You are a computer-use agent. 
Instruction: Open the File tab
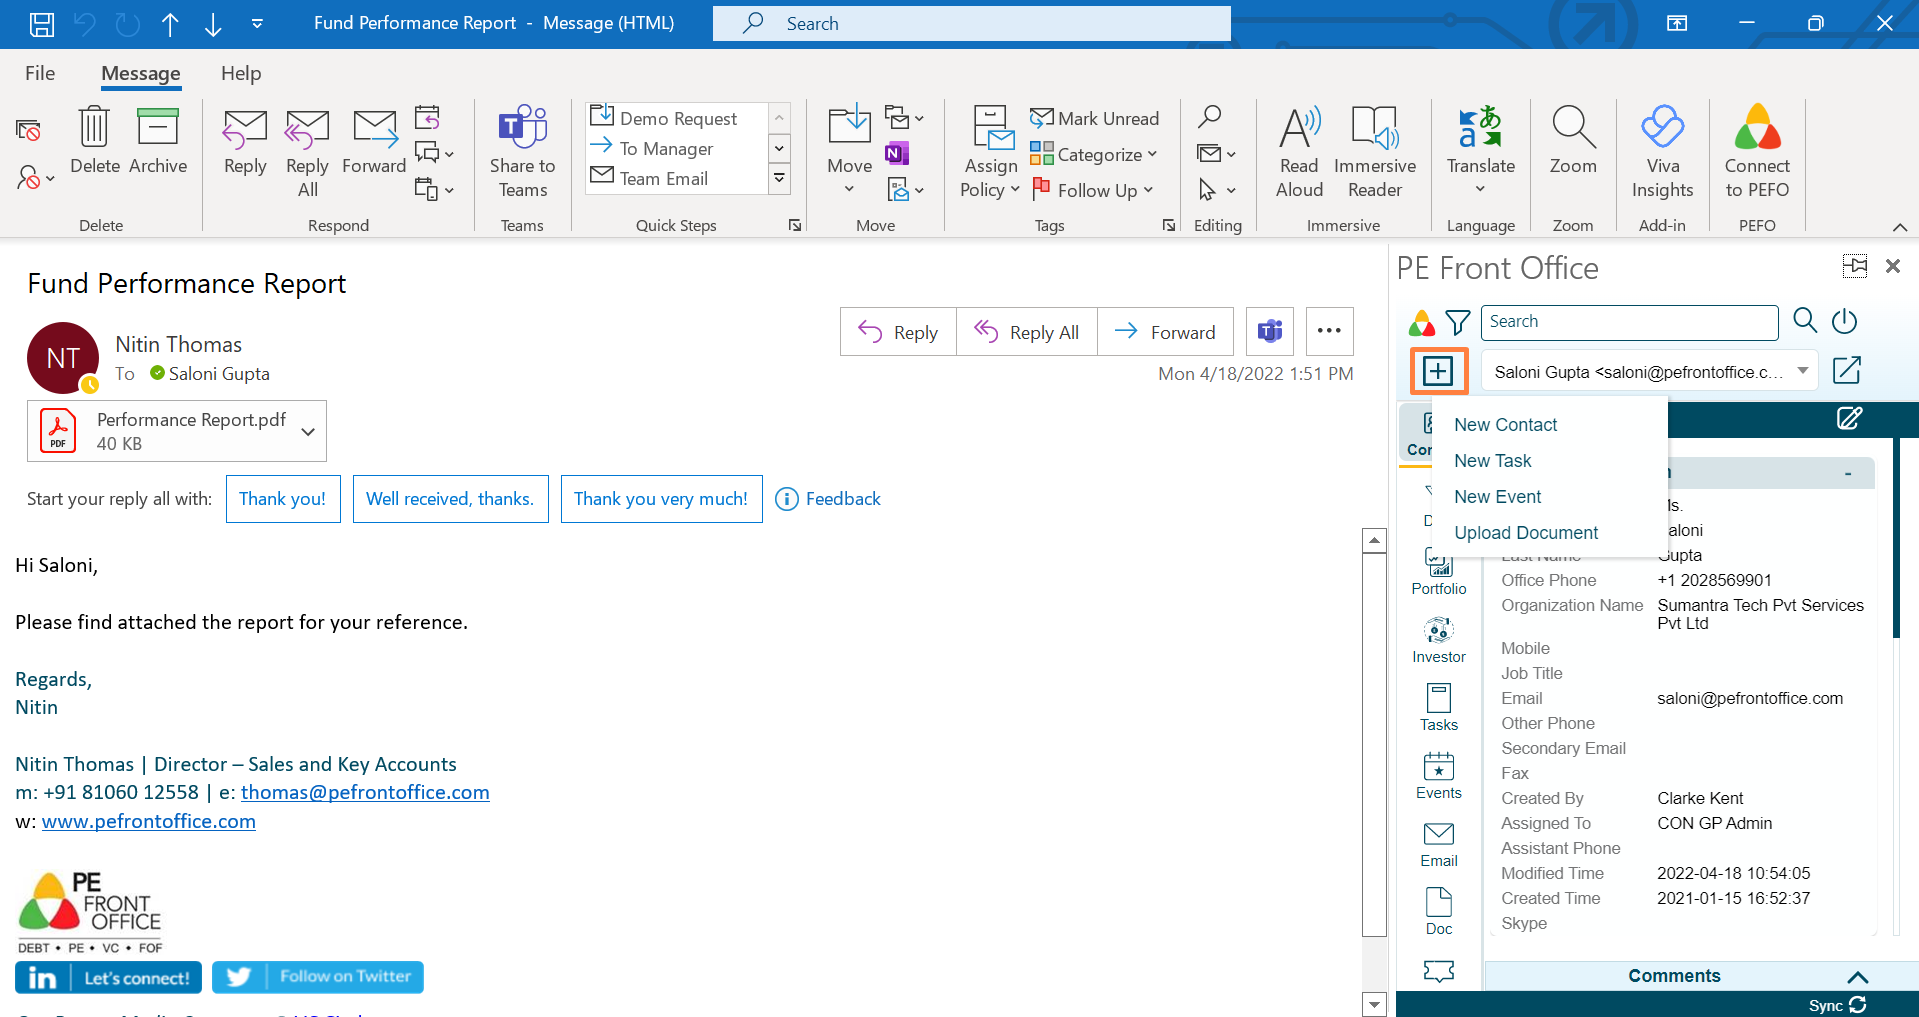pos(40,73)
